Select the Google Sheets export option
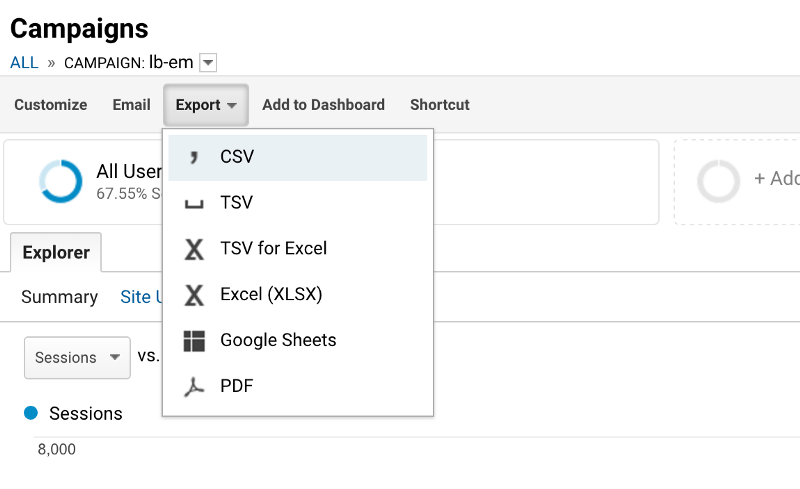The height and width of the screenshot is (489, 800). click(x=278, y=340)
